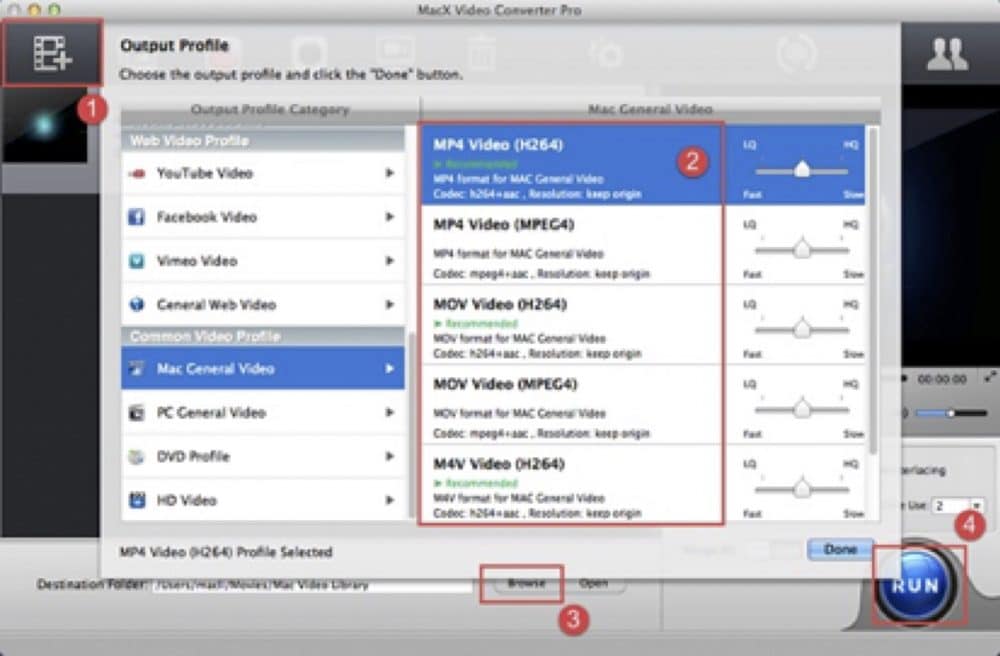Expand the General Web Video submenu arrow
Viewport: 1000px width, 656px height.
coord(389,305)
